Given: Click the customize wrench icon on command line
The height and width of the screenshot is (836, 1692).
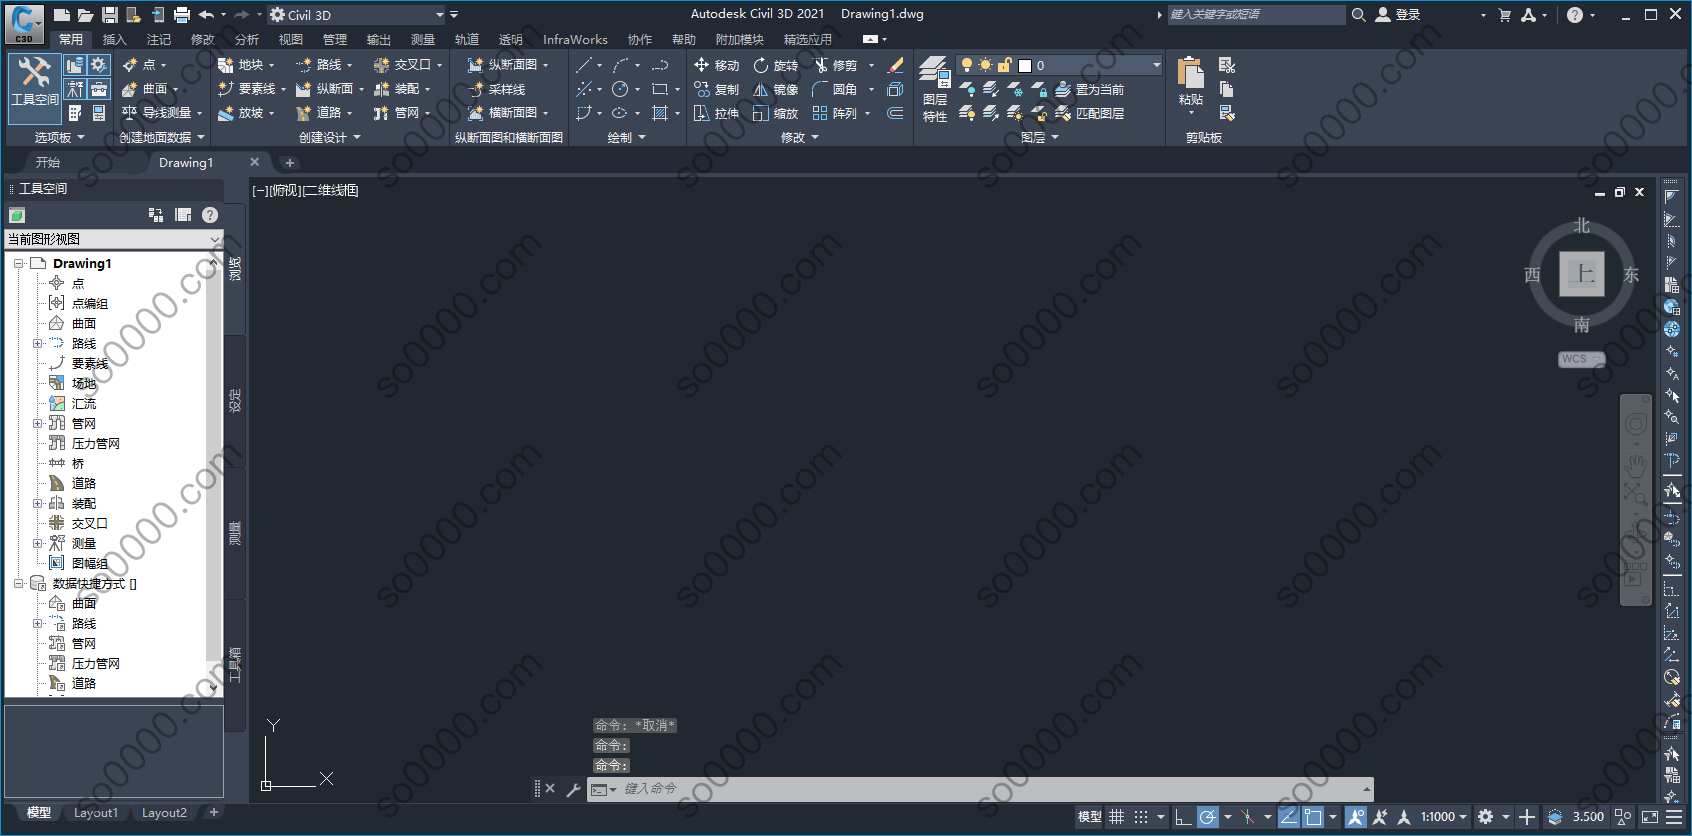Looking at the screenshot, I should click(x=574, y=789).
